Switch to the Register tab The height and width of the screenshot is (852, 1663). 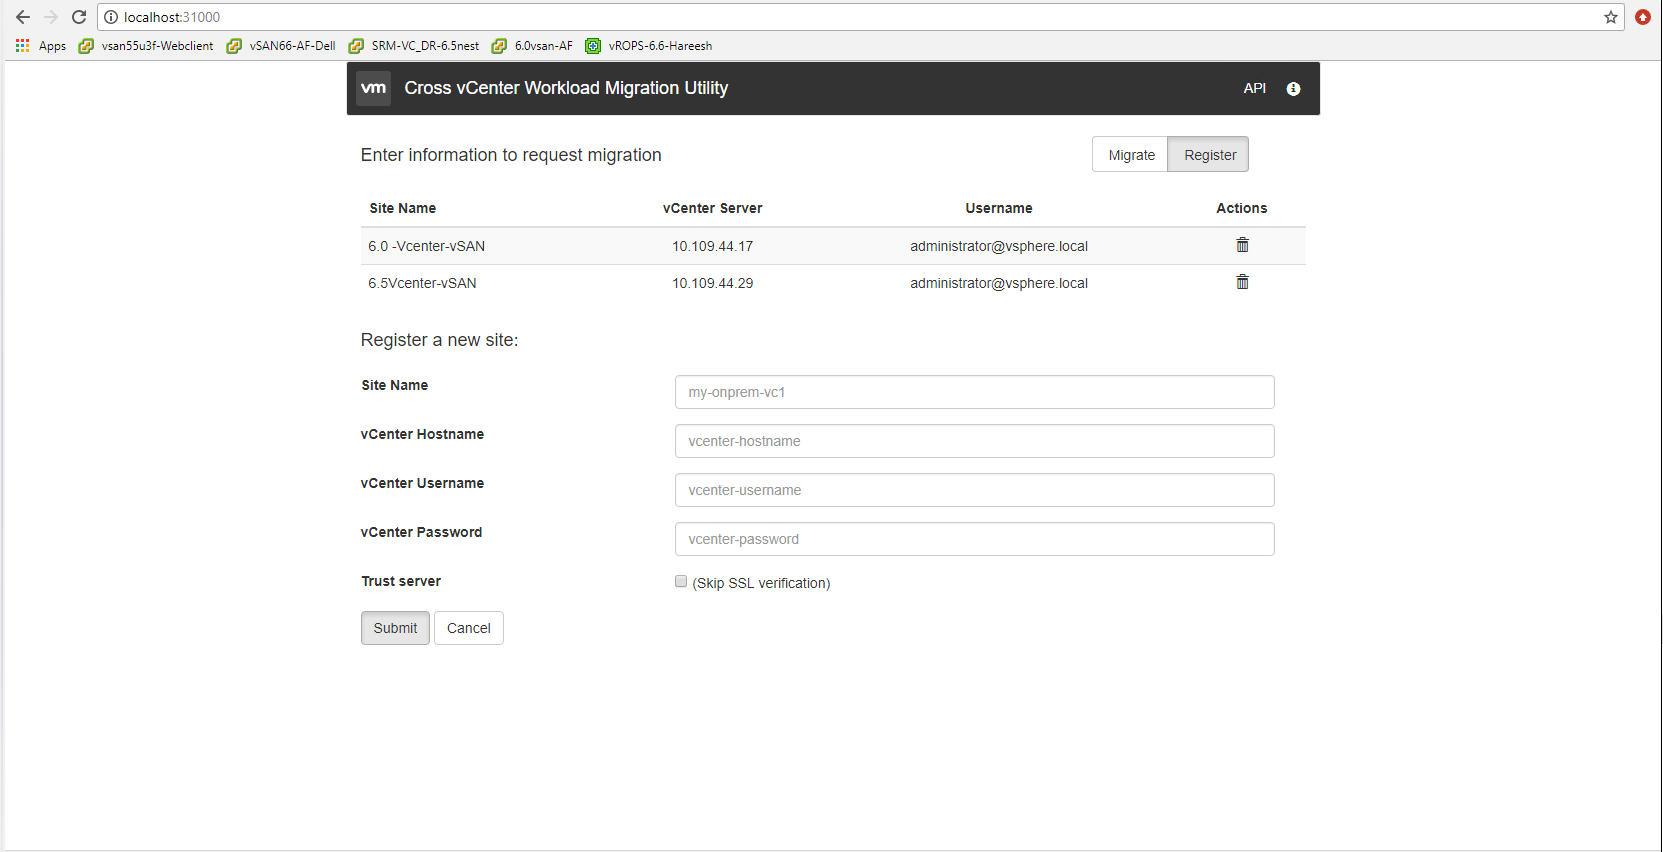pyautogui.click(x=1209, y=155)
